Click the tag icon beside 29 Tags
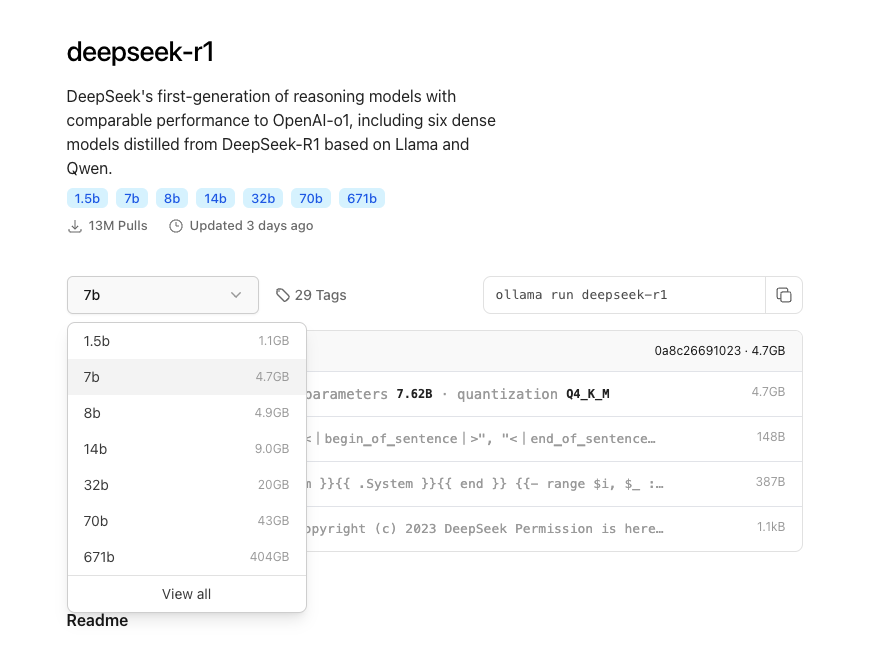This screenshot has height=658, width=877. (283, 295)
